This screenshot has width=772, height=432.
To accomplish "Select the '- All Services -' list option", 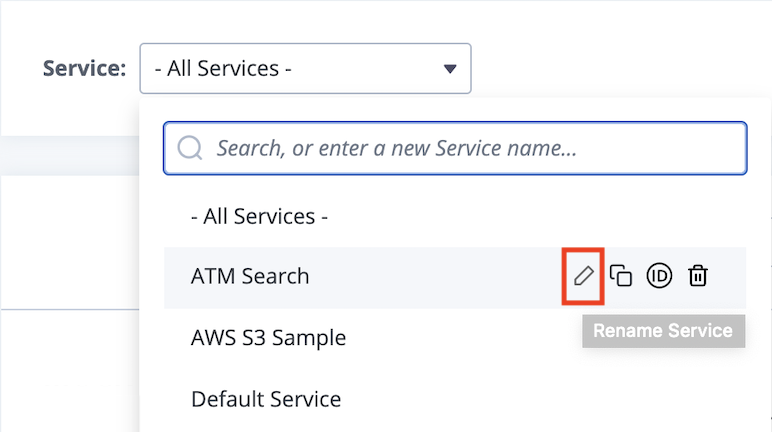I will 259,216.
